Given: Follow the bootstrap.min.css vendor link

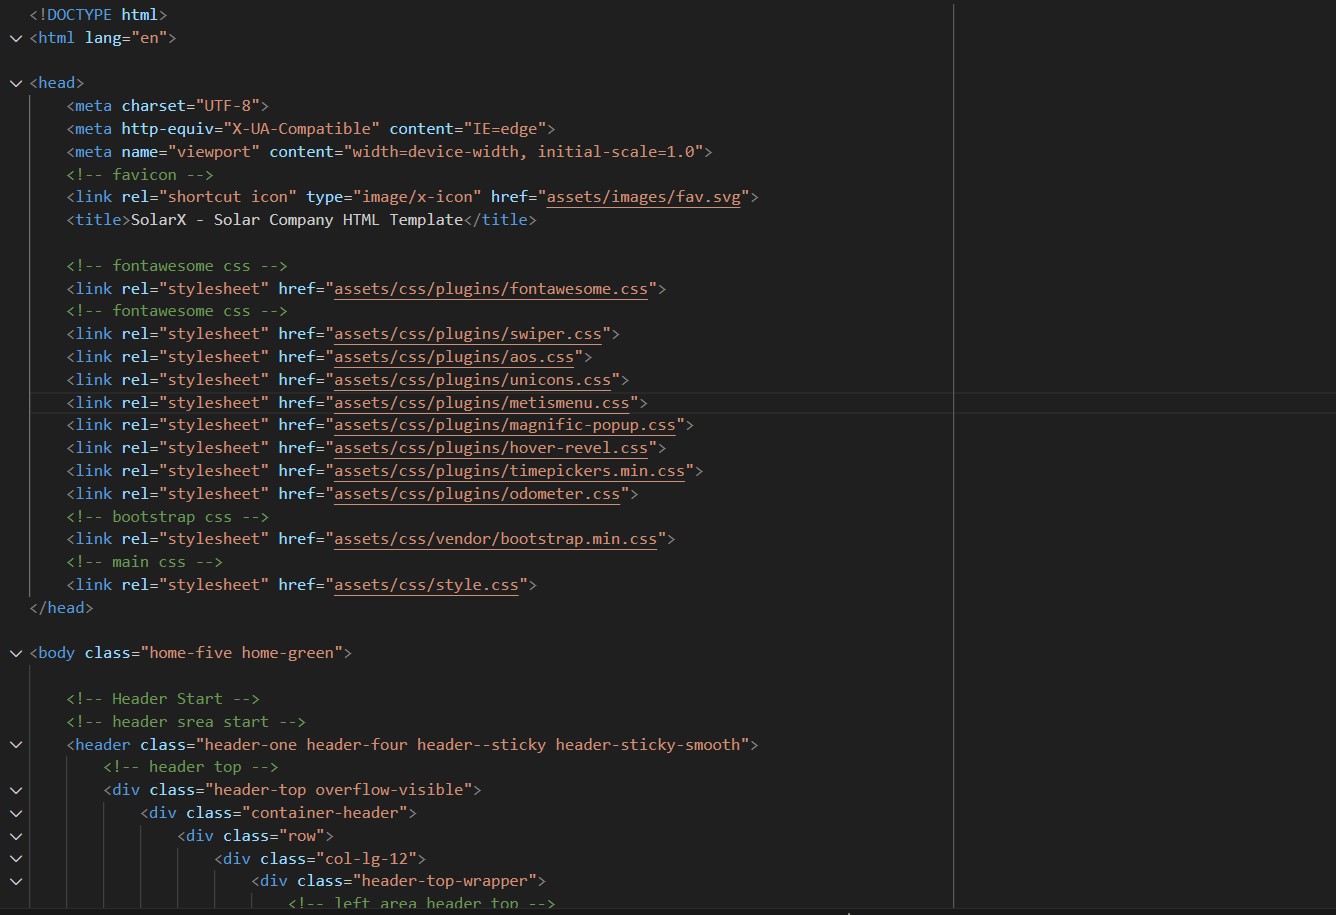Looking at the screenshot, I should (x=496, y=539).
